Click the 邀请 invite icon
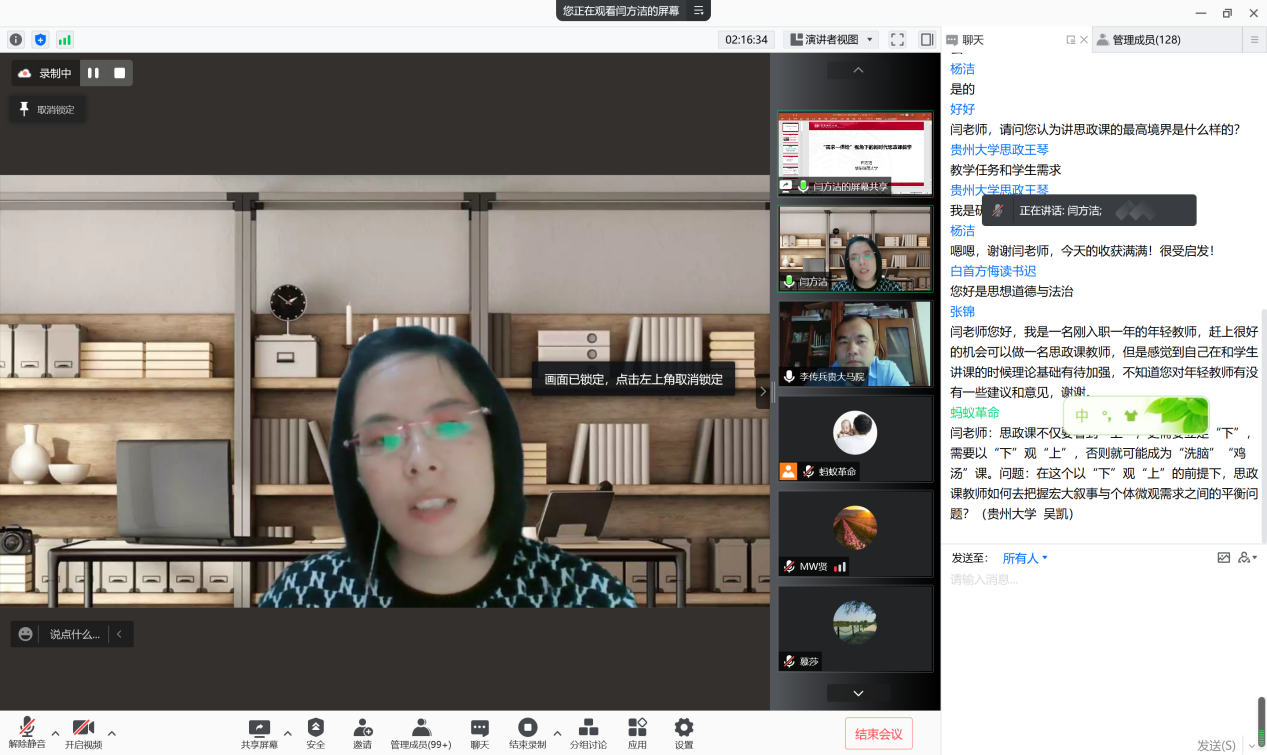The width and height of the screenshot is (1267, 755). tap(362, 728)
